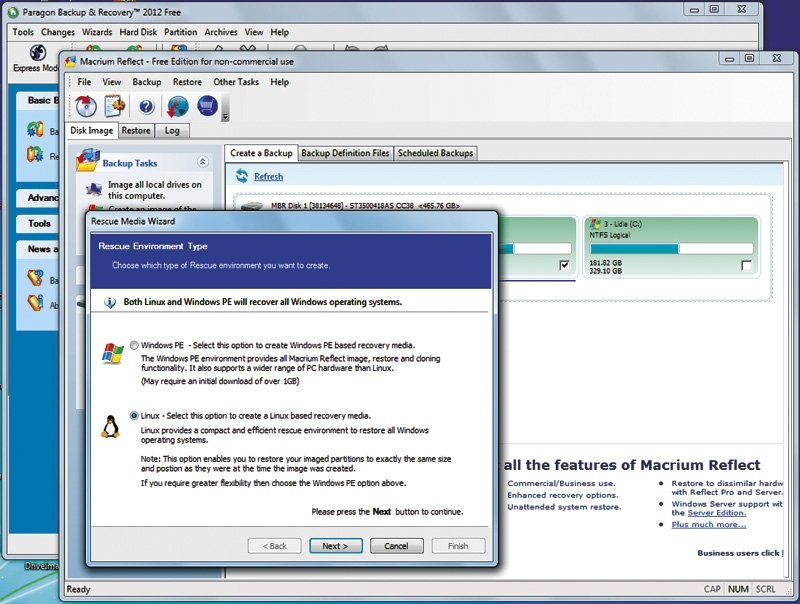
Task: Click Paragon's first icon under the News panel
Action: [x=35, y=278]
